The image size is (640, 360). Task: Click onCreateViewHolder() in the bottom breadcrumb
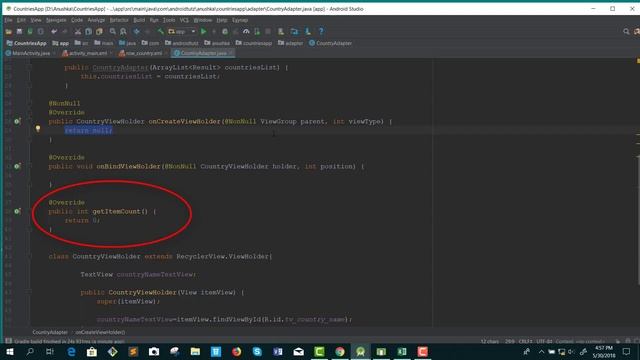pos(100,332)
